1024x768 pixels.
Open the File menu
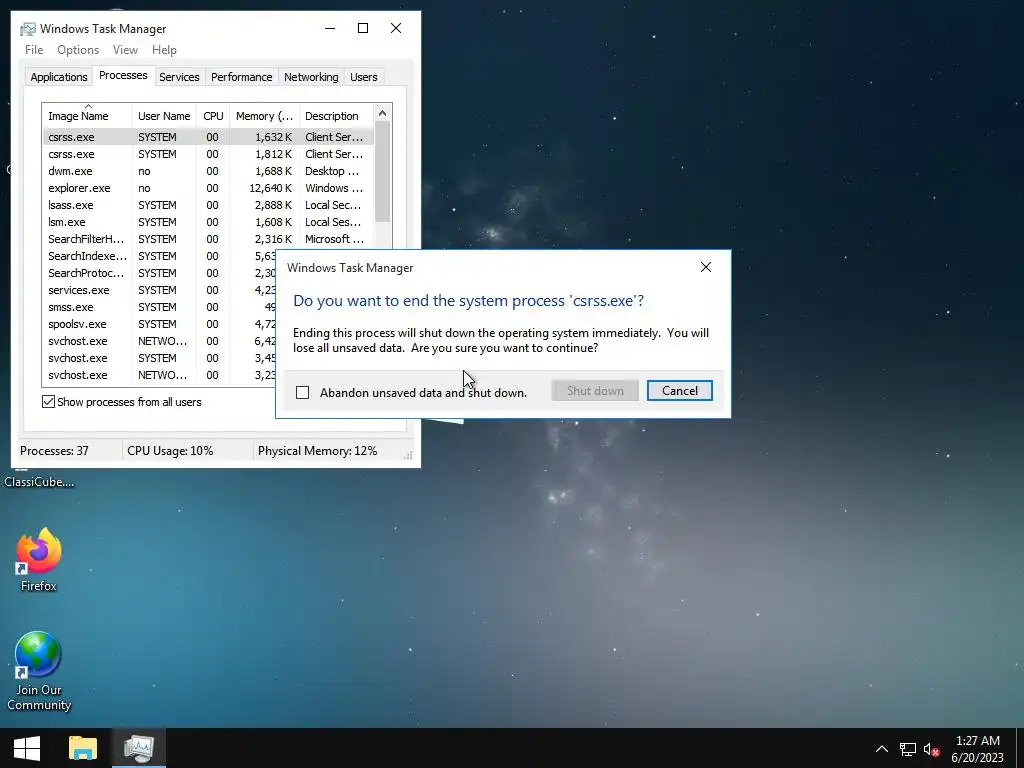pos(34,50)
